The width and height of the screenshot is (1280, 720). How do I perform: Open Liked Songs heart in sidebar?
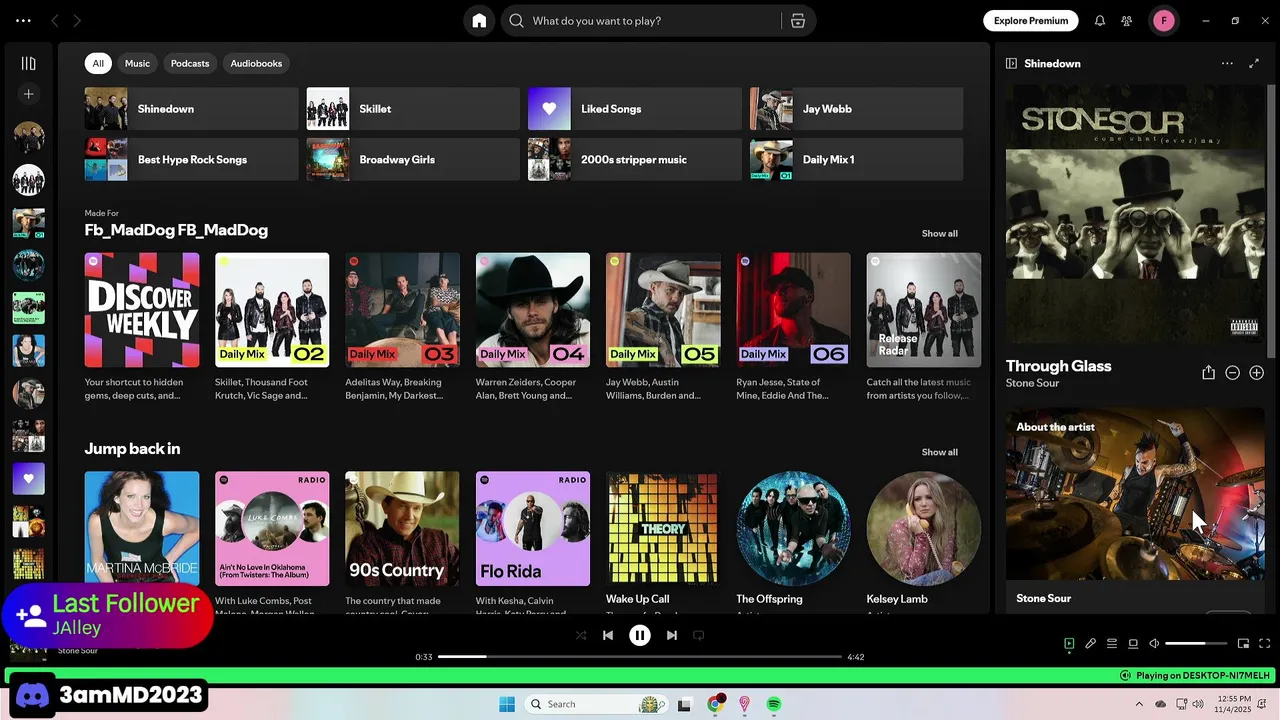coord(28,478)
